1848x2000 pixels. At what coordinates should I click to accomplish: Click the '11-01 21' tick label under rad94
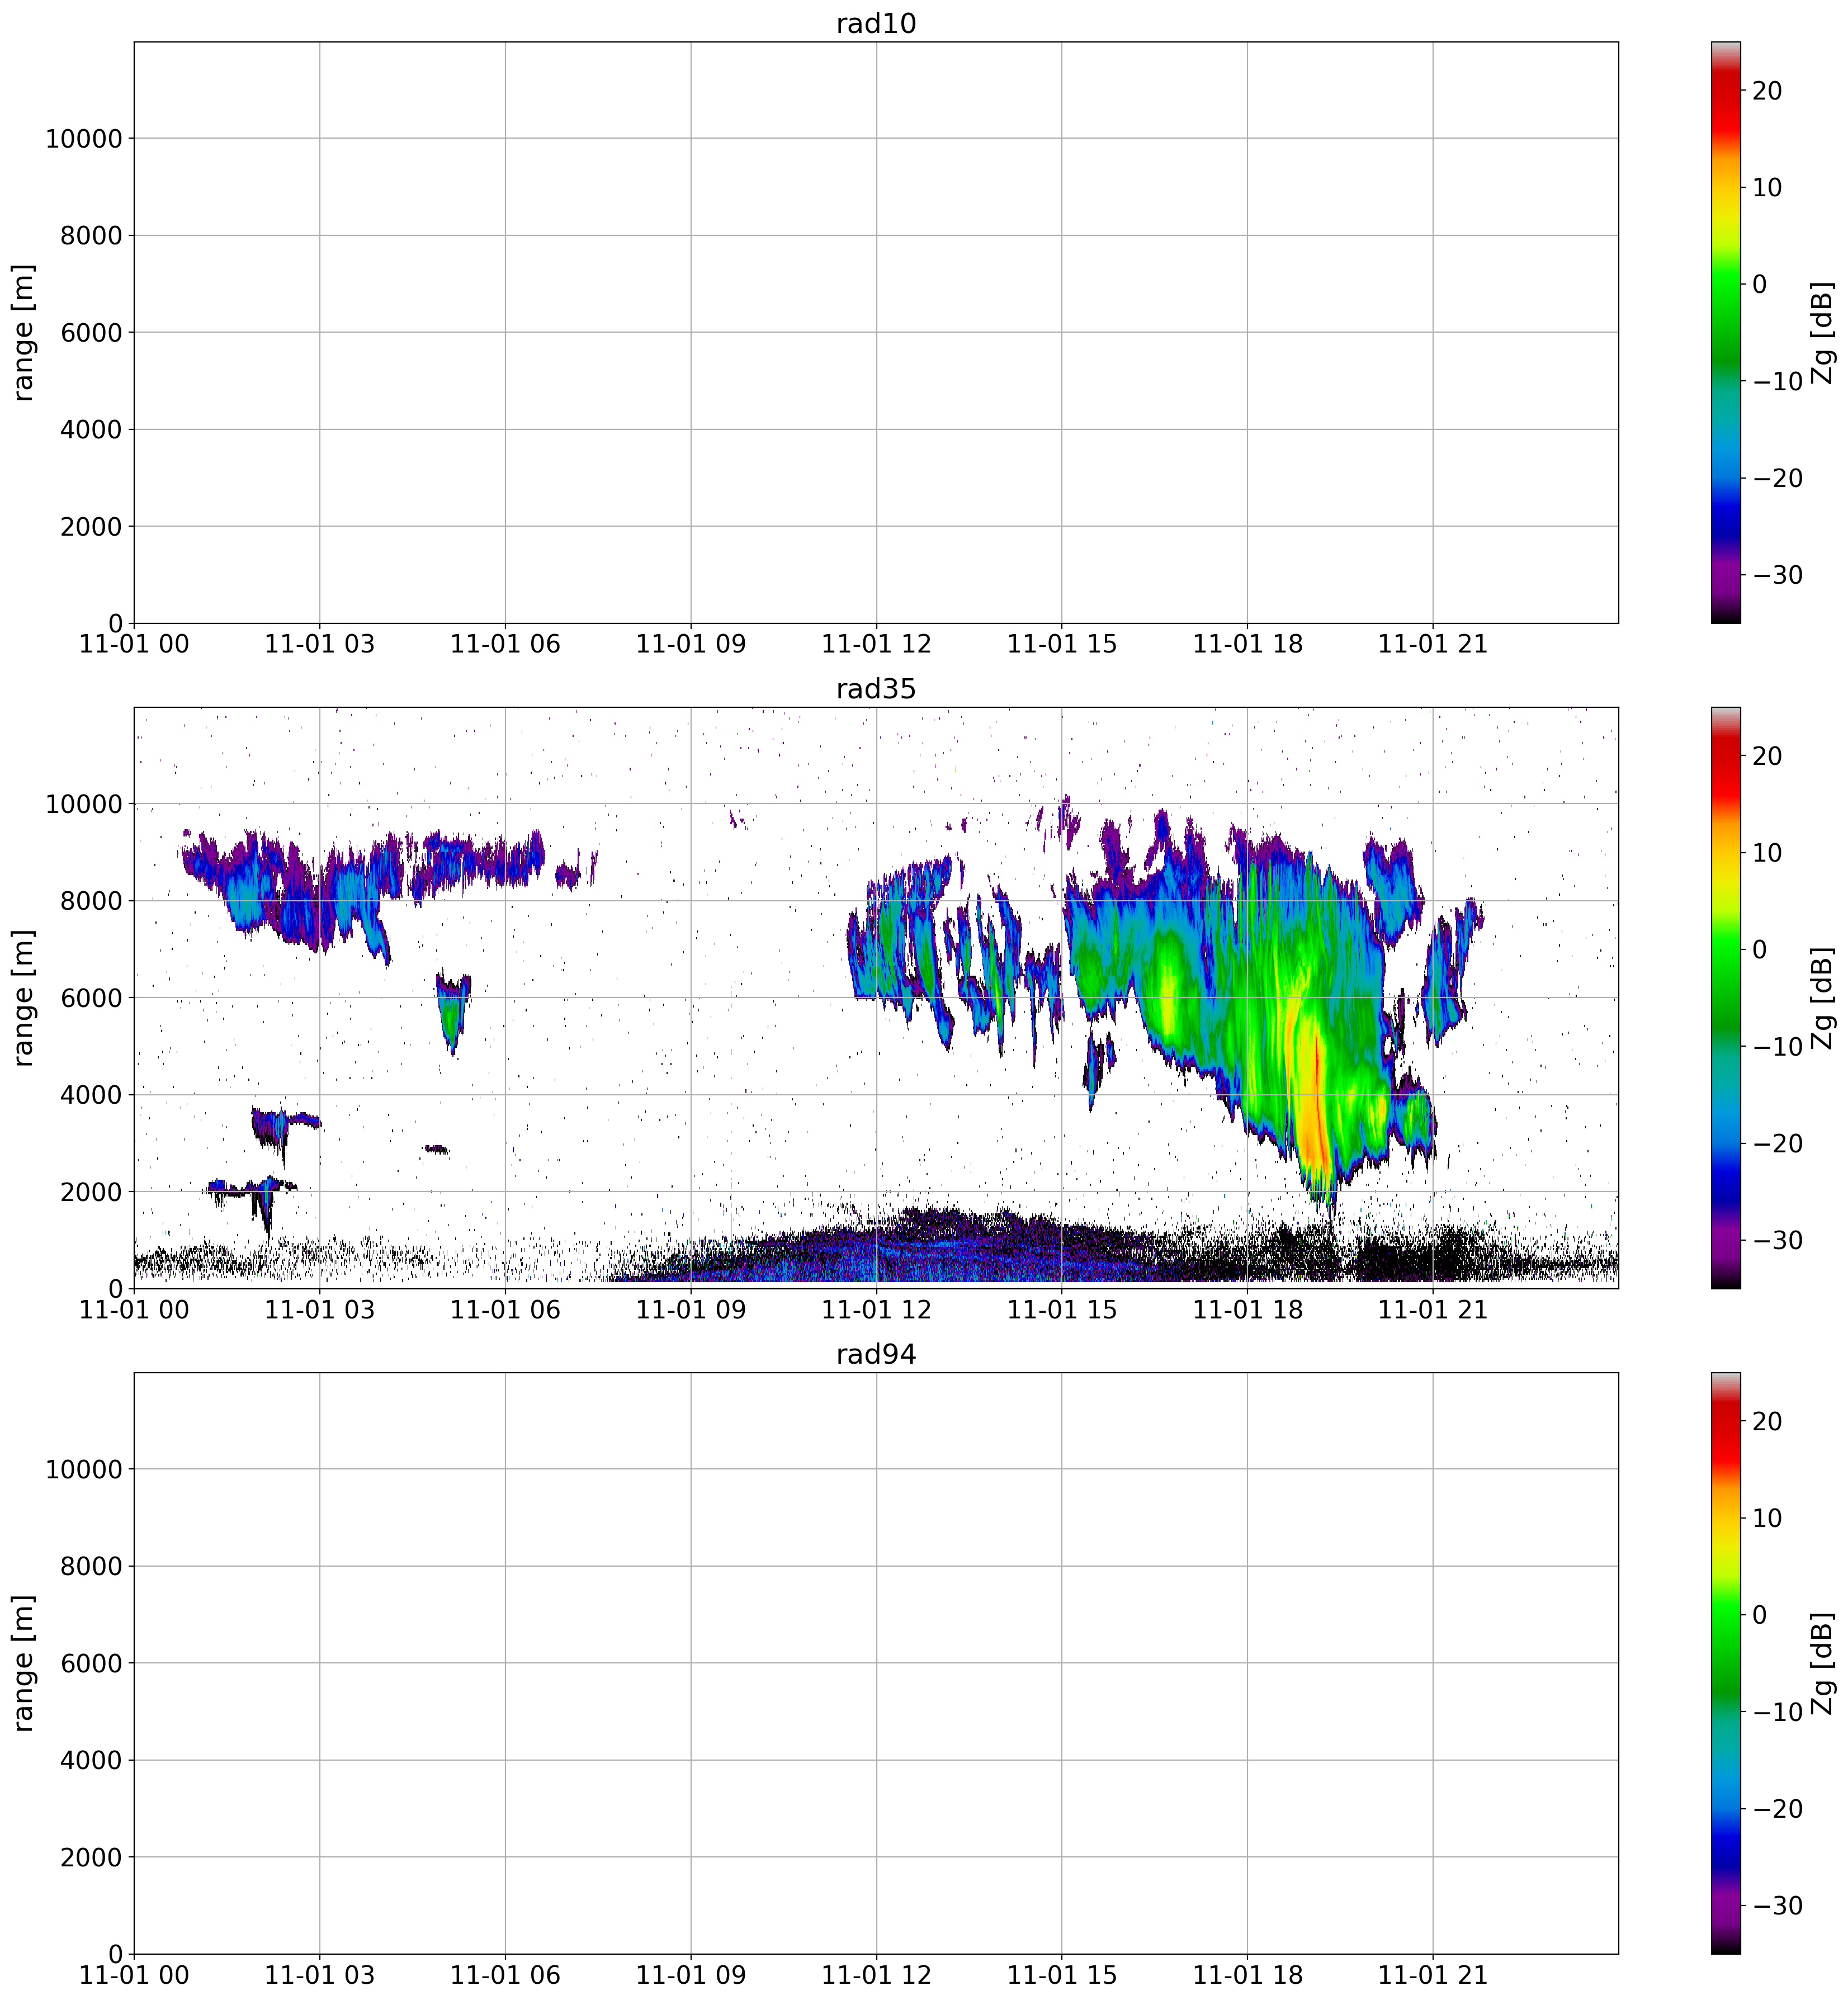point(1432,1975)
